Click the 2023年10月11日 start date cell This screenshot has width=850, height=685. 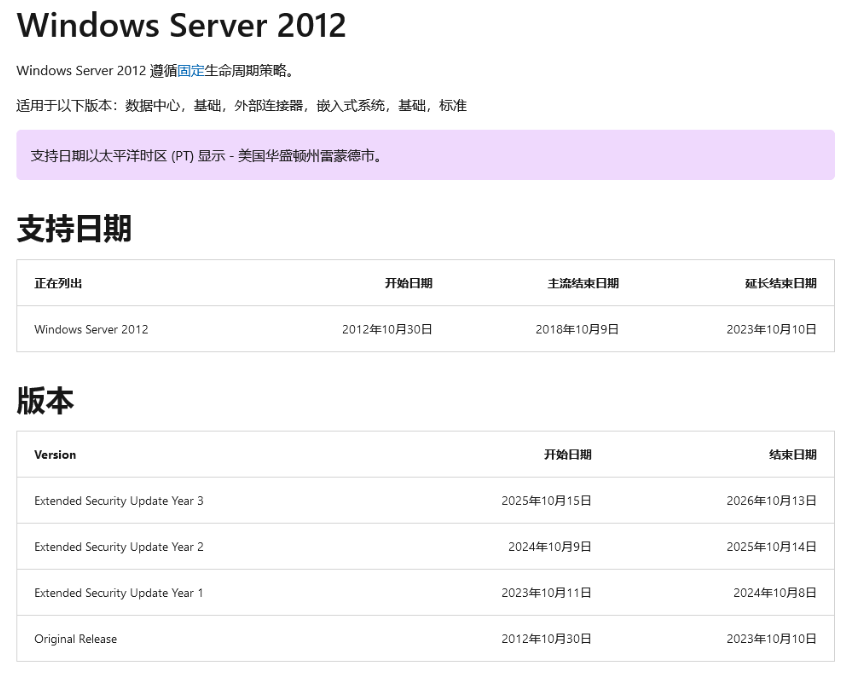coord(546,593)
